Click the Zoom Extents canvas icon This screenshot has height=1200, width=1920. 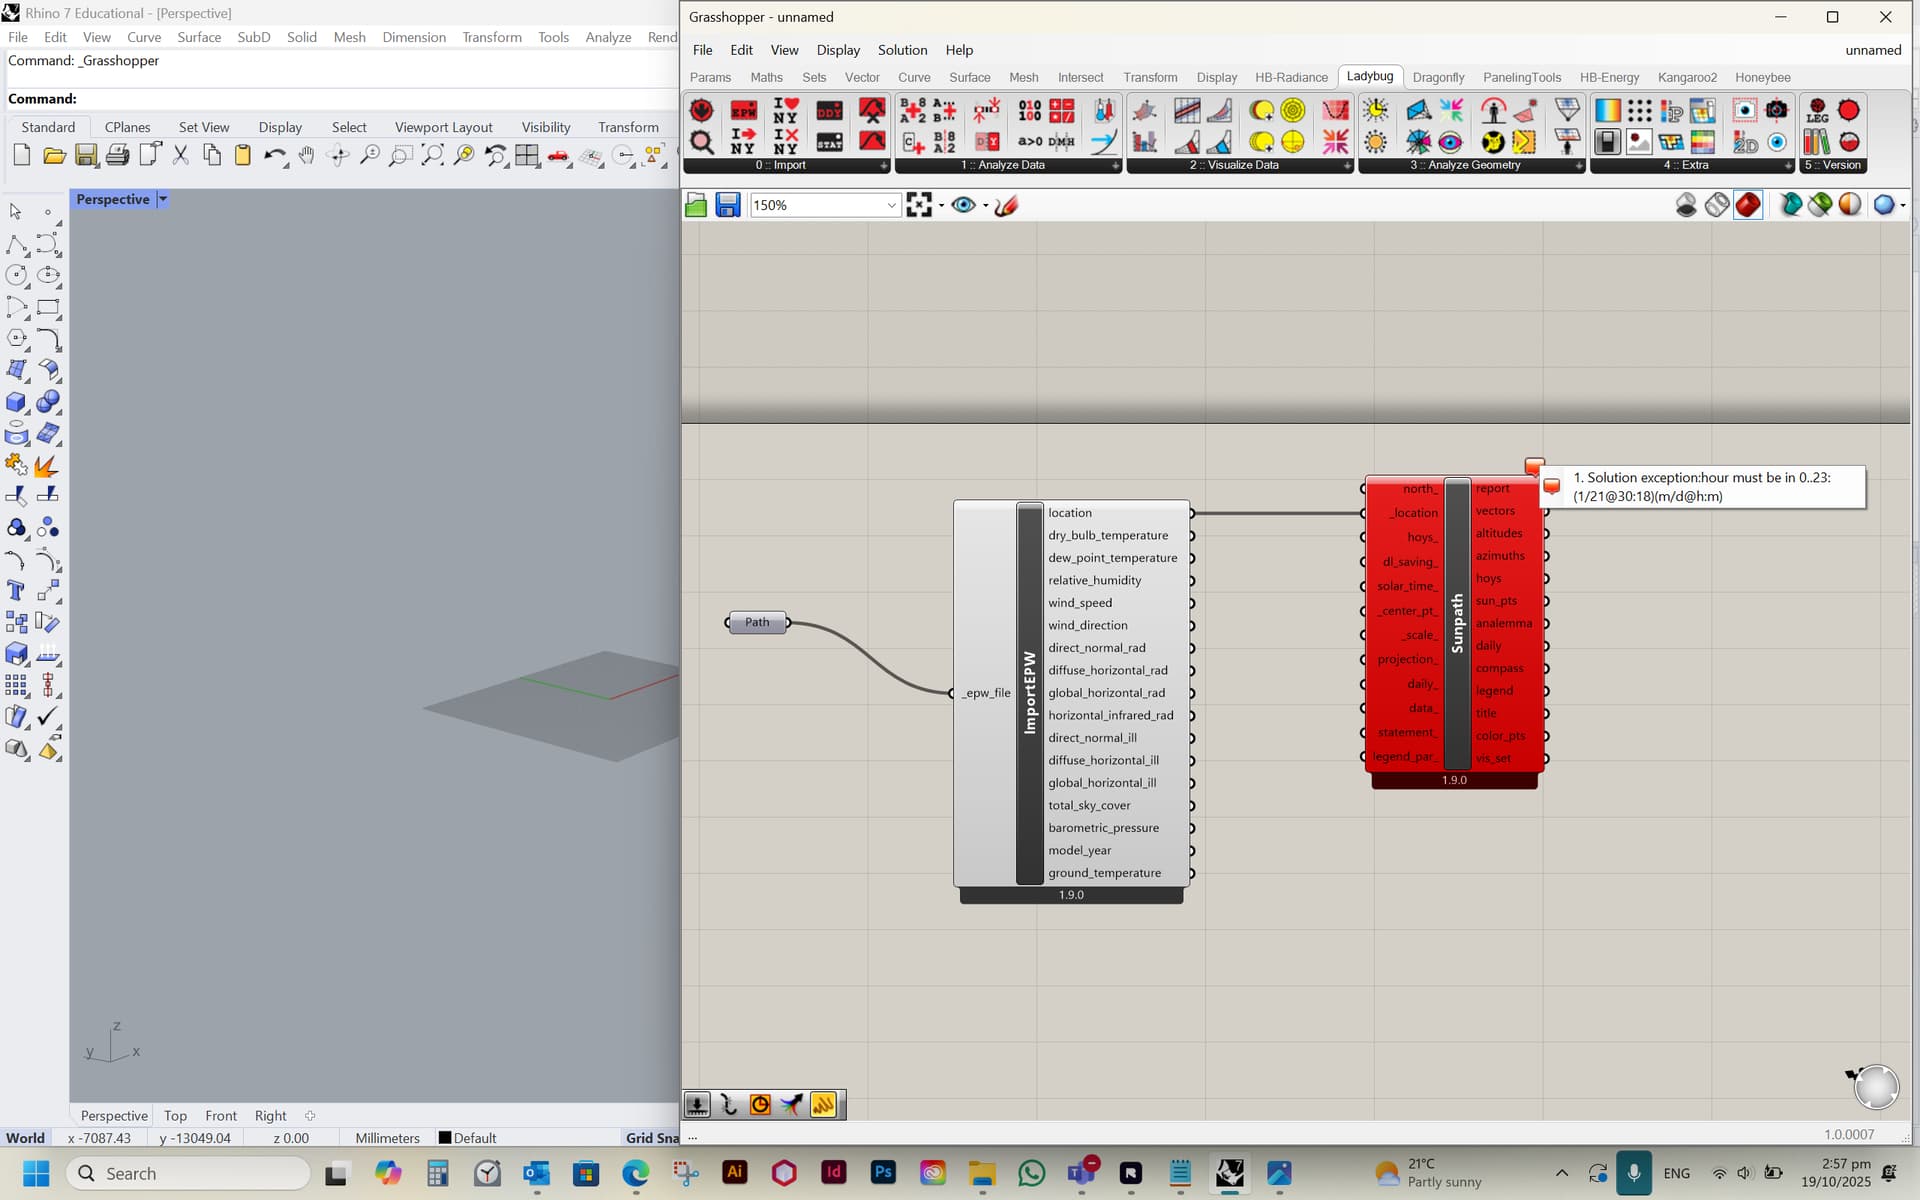[x=919, y=206]
